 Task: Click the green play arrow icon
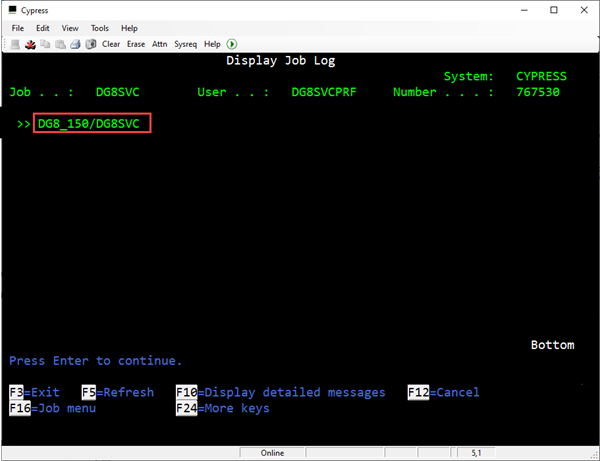(232, 44)
